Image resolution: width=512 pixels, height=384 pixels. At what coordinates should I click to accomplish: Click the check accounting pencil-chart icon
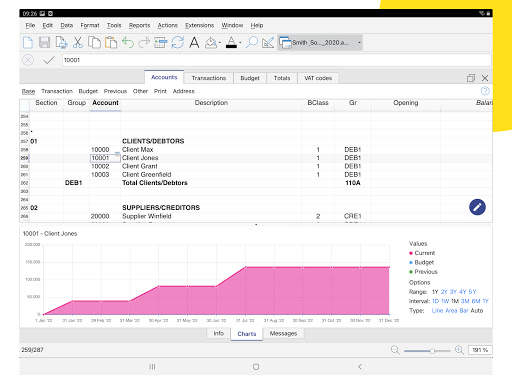[268, 43]
